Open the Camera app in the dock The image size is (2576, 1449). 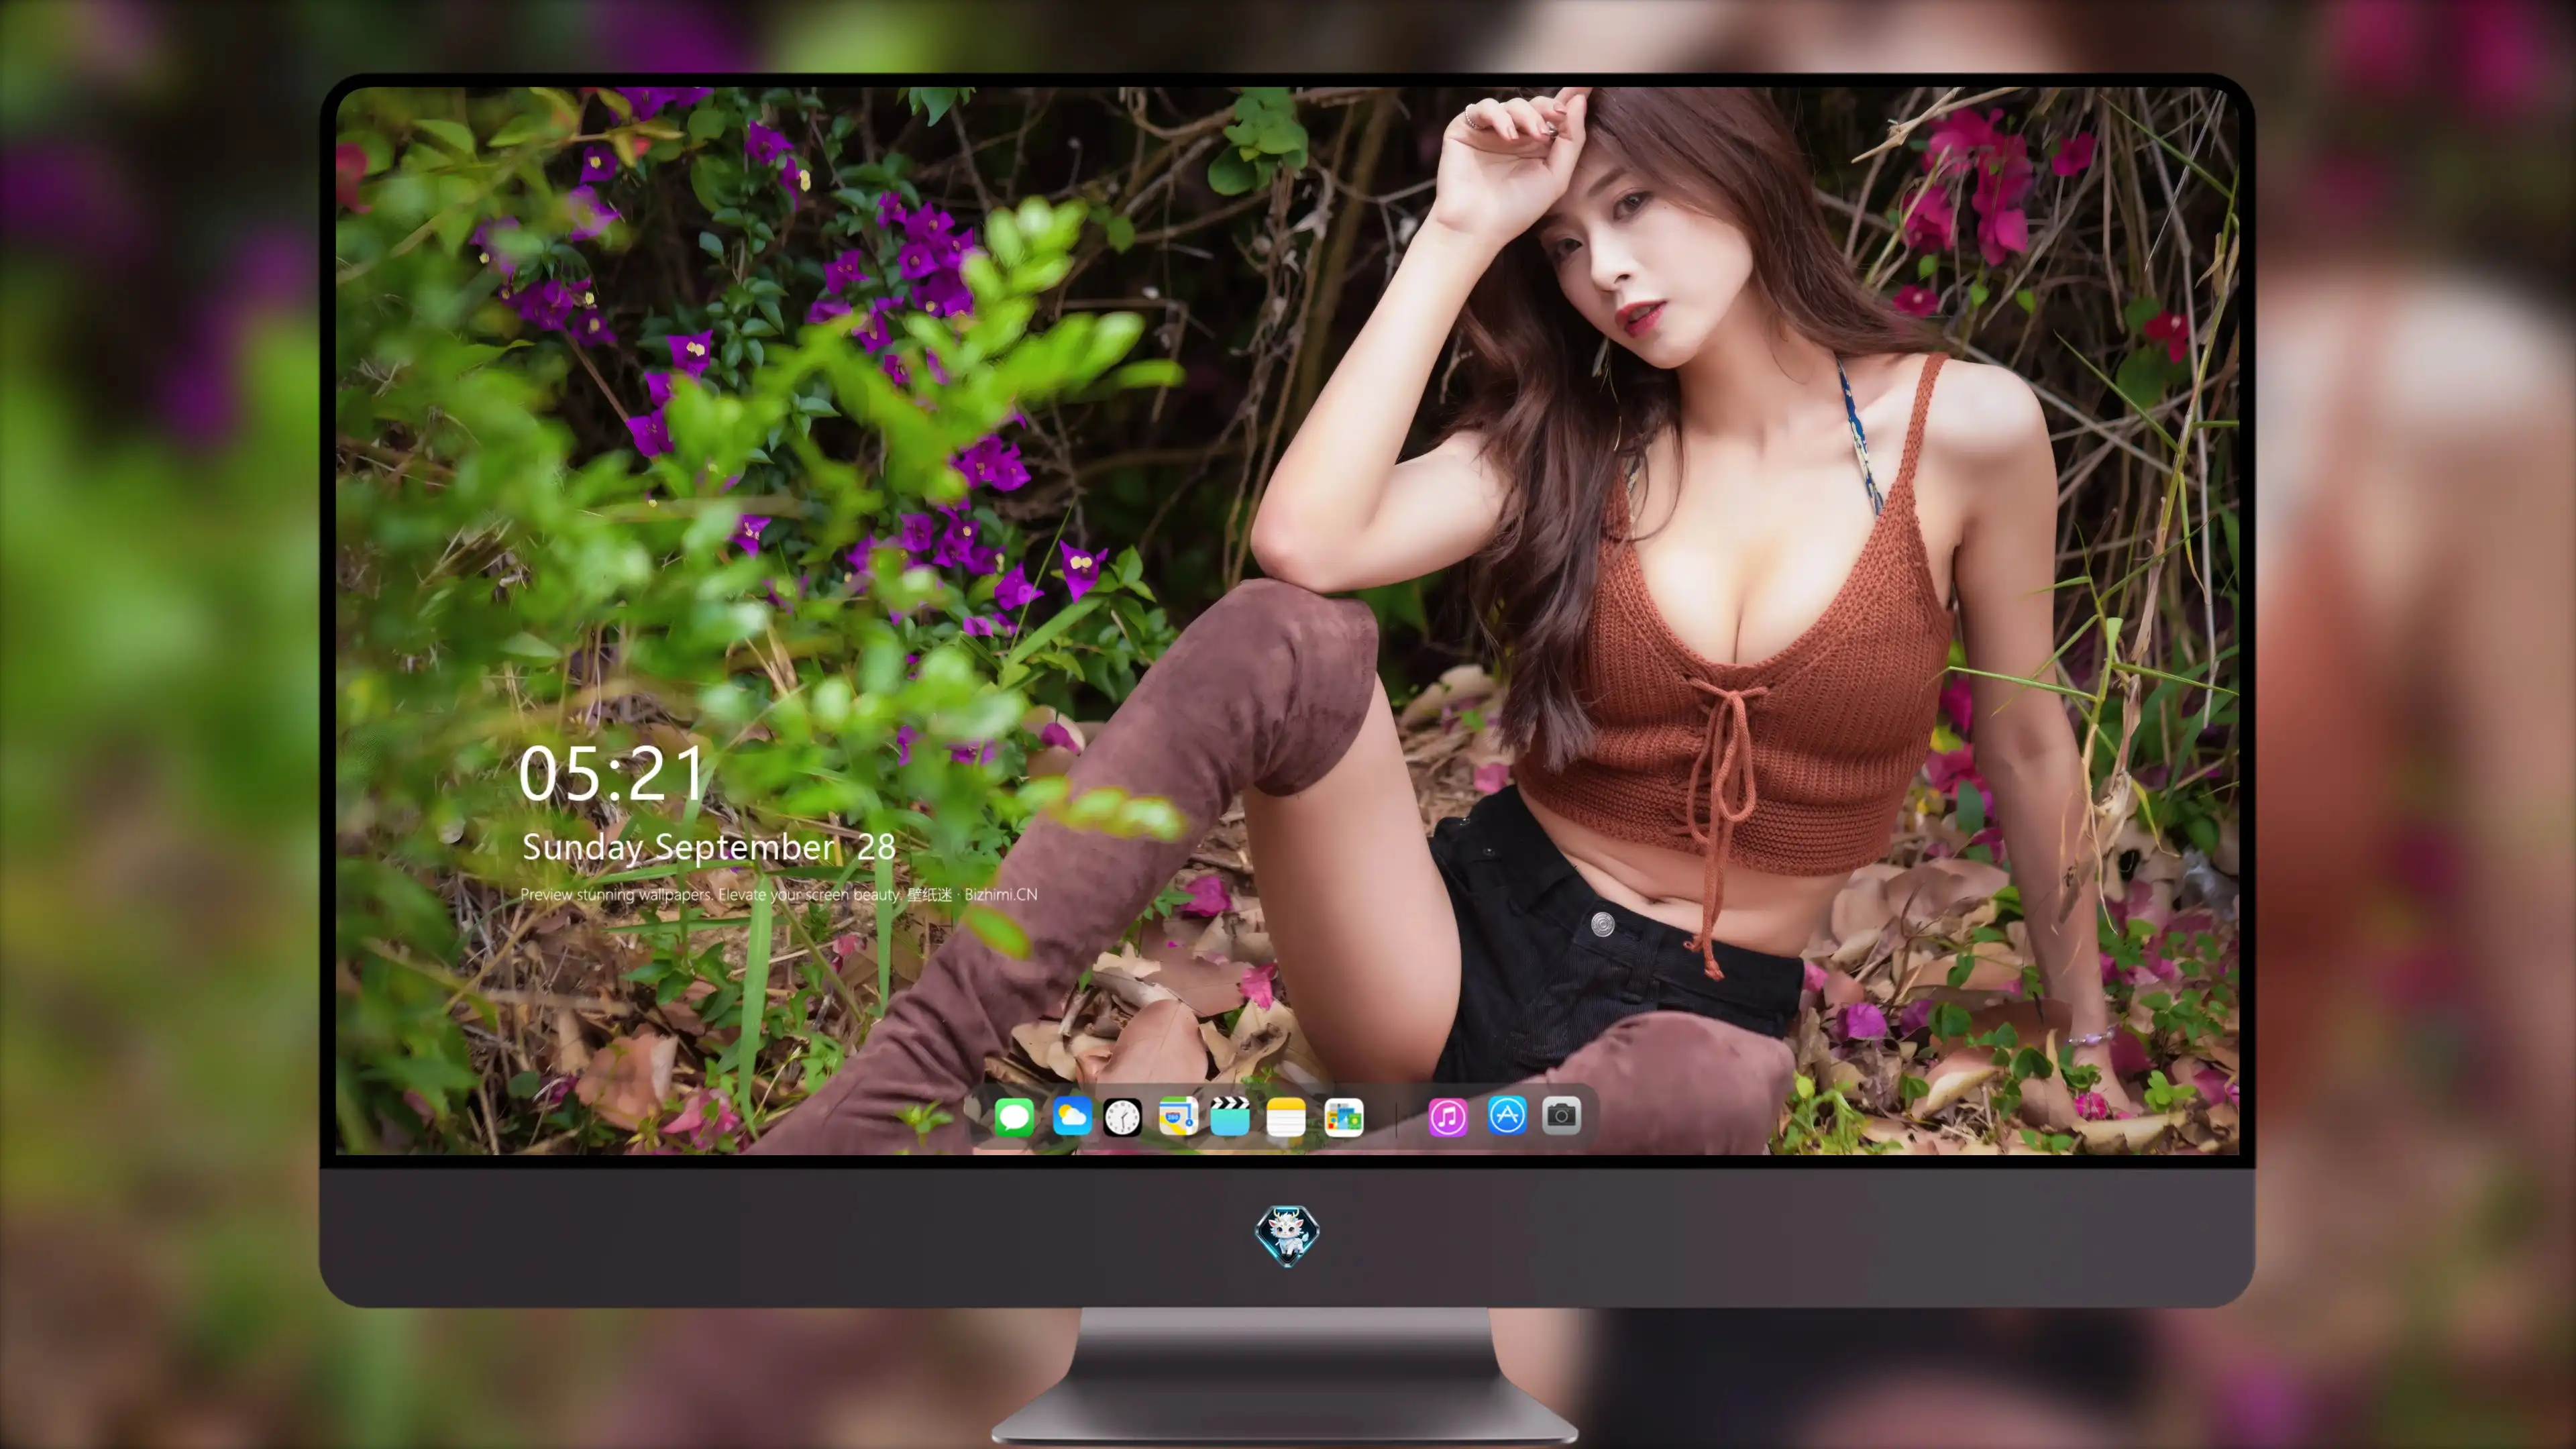click(x=1561, y=1115)
